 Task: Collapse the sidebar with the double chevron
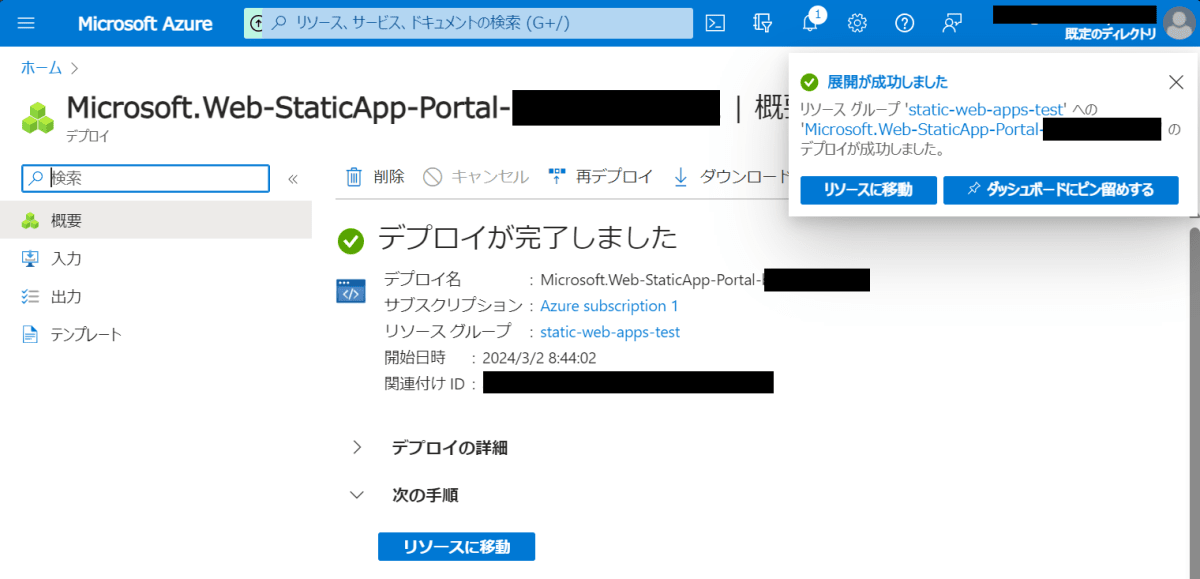pos(293,179)
